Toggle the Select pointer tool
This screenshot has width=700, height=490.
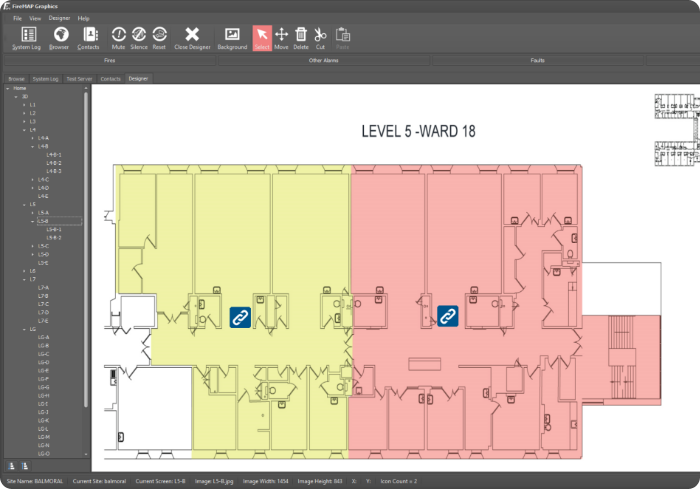point(261,38)
